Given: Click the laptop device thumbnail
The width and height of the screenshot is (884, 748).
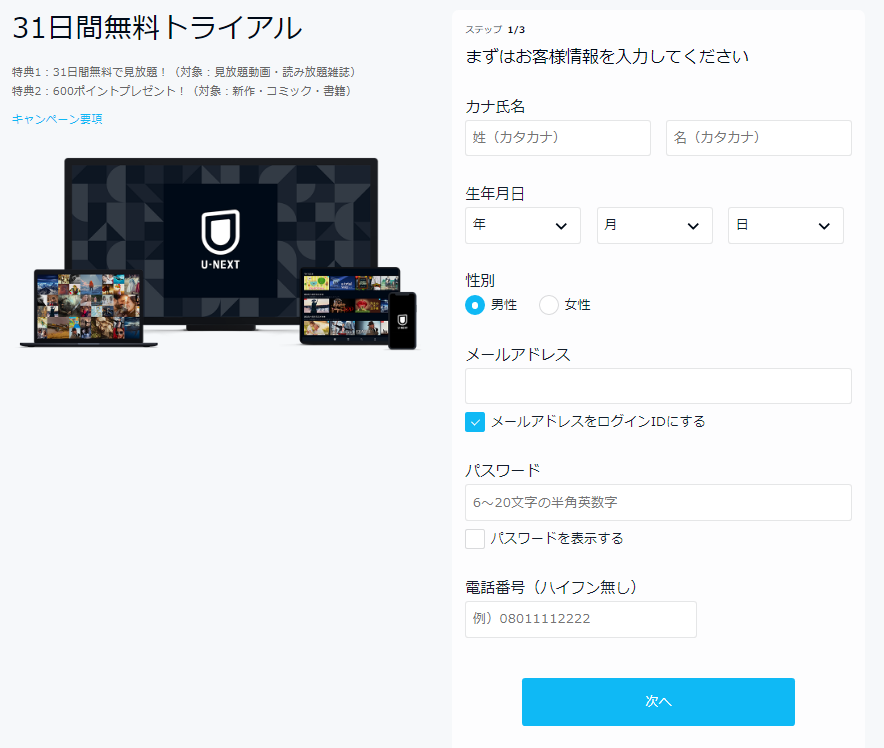Looking at the screenshot, I should point(88,308).
